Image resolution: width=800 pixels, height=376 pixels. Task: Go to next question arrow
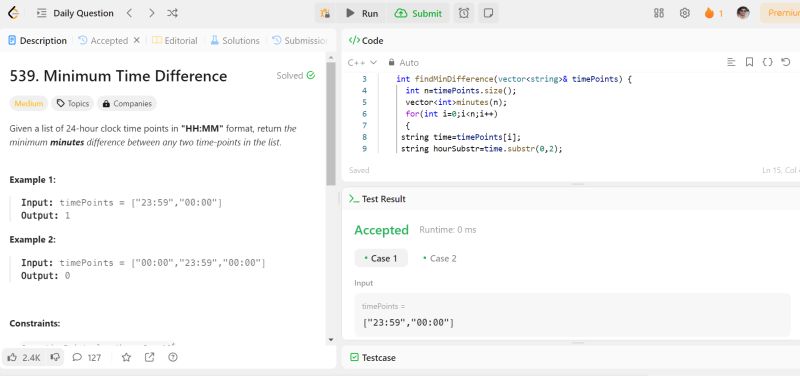[152, 13]
